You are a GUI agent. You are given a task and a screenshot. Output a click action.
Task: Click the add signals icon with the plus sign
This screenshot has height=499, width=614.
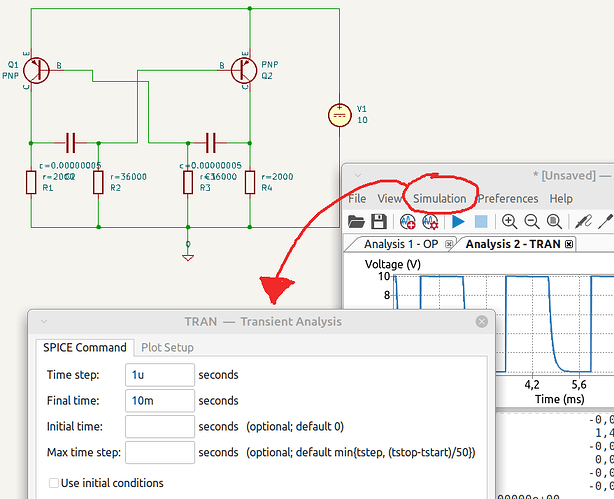407,222
